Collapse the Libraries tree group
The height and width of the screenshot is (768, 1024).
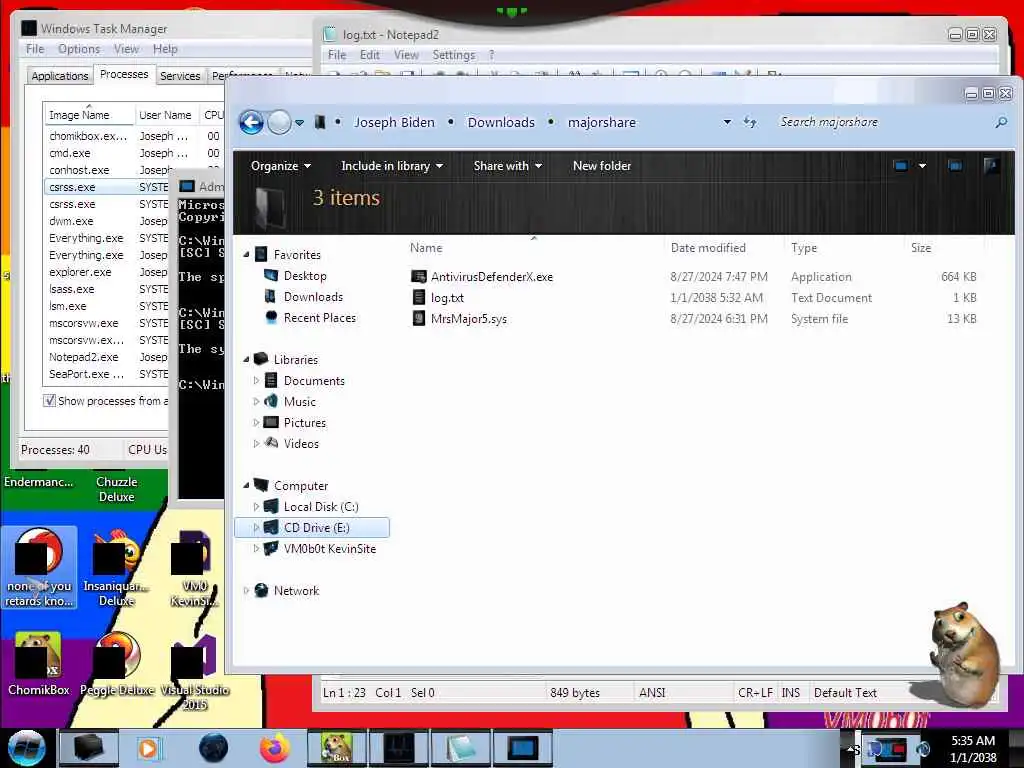(x=246, y=359)
